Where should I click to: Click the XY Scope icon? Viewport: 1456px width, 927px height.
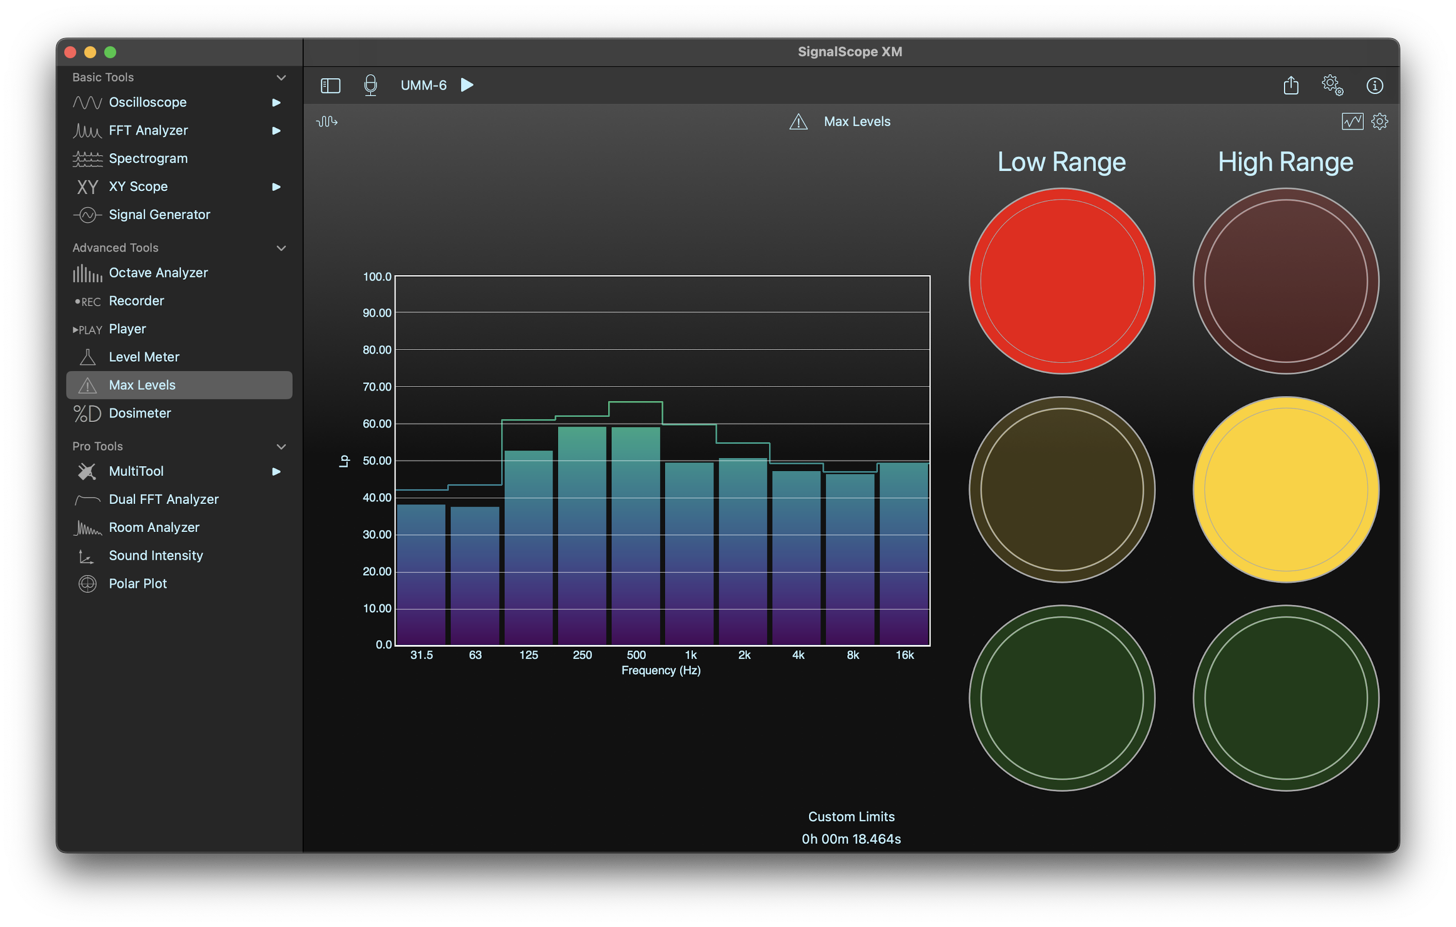pyautogui.click(x=87, y=187)
